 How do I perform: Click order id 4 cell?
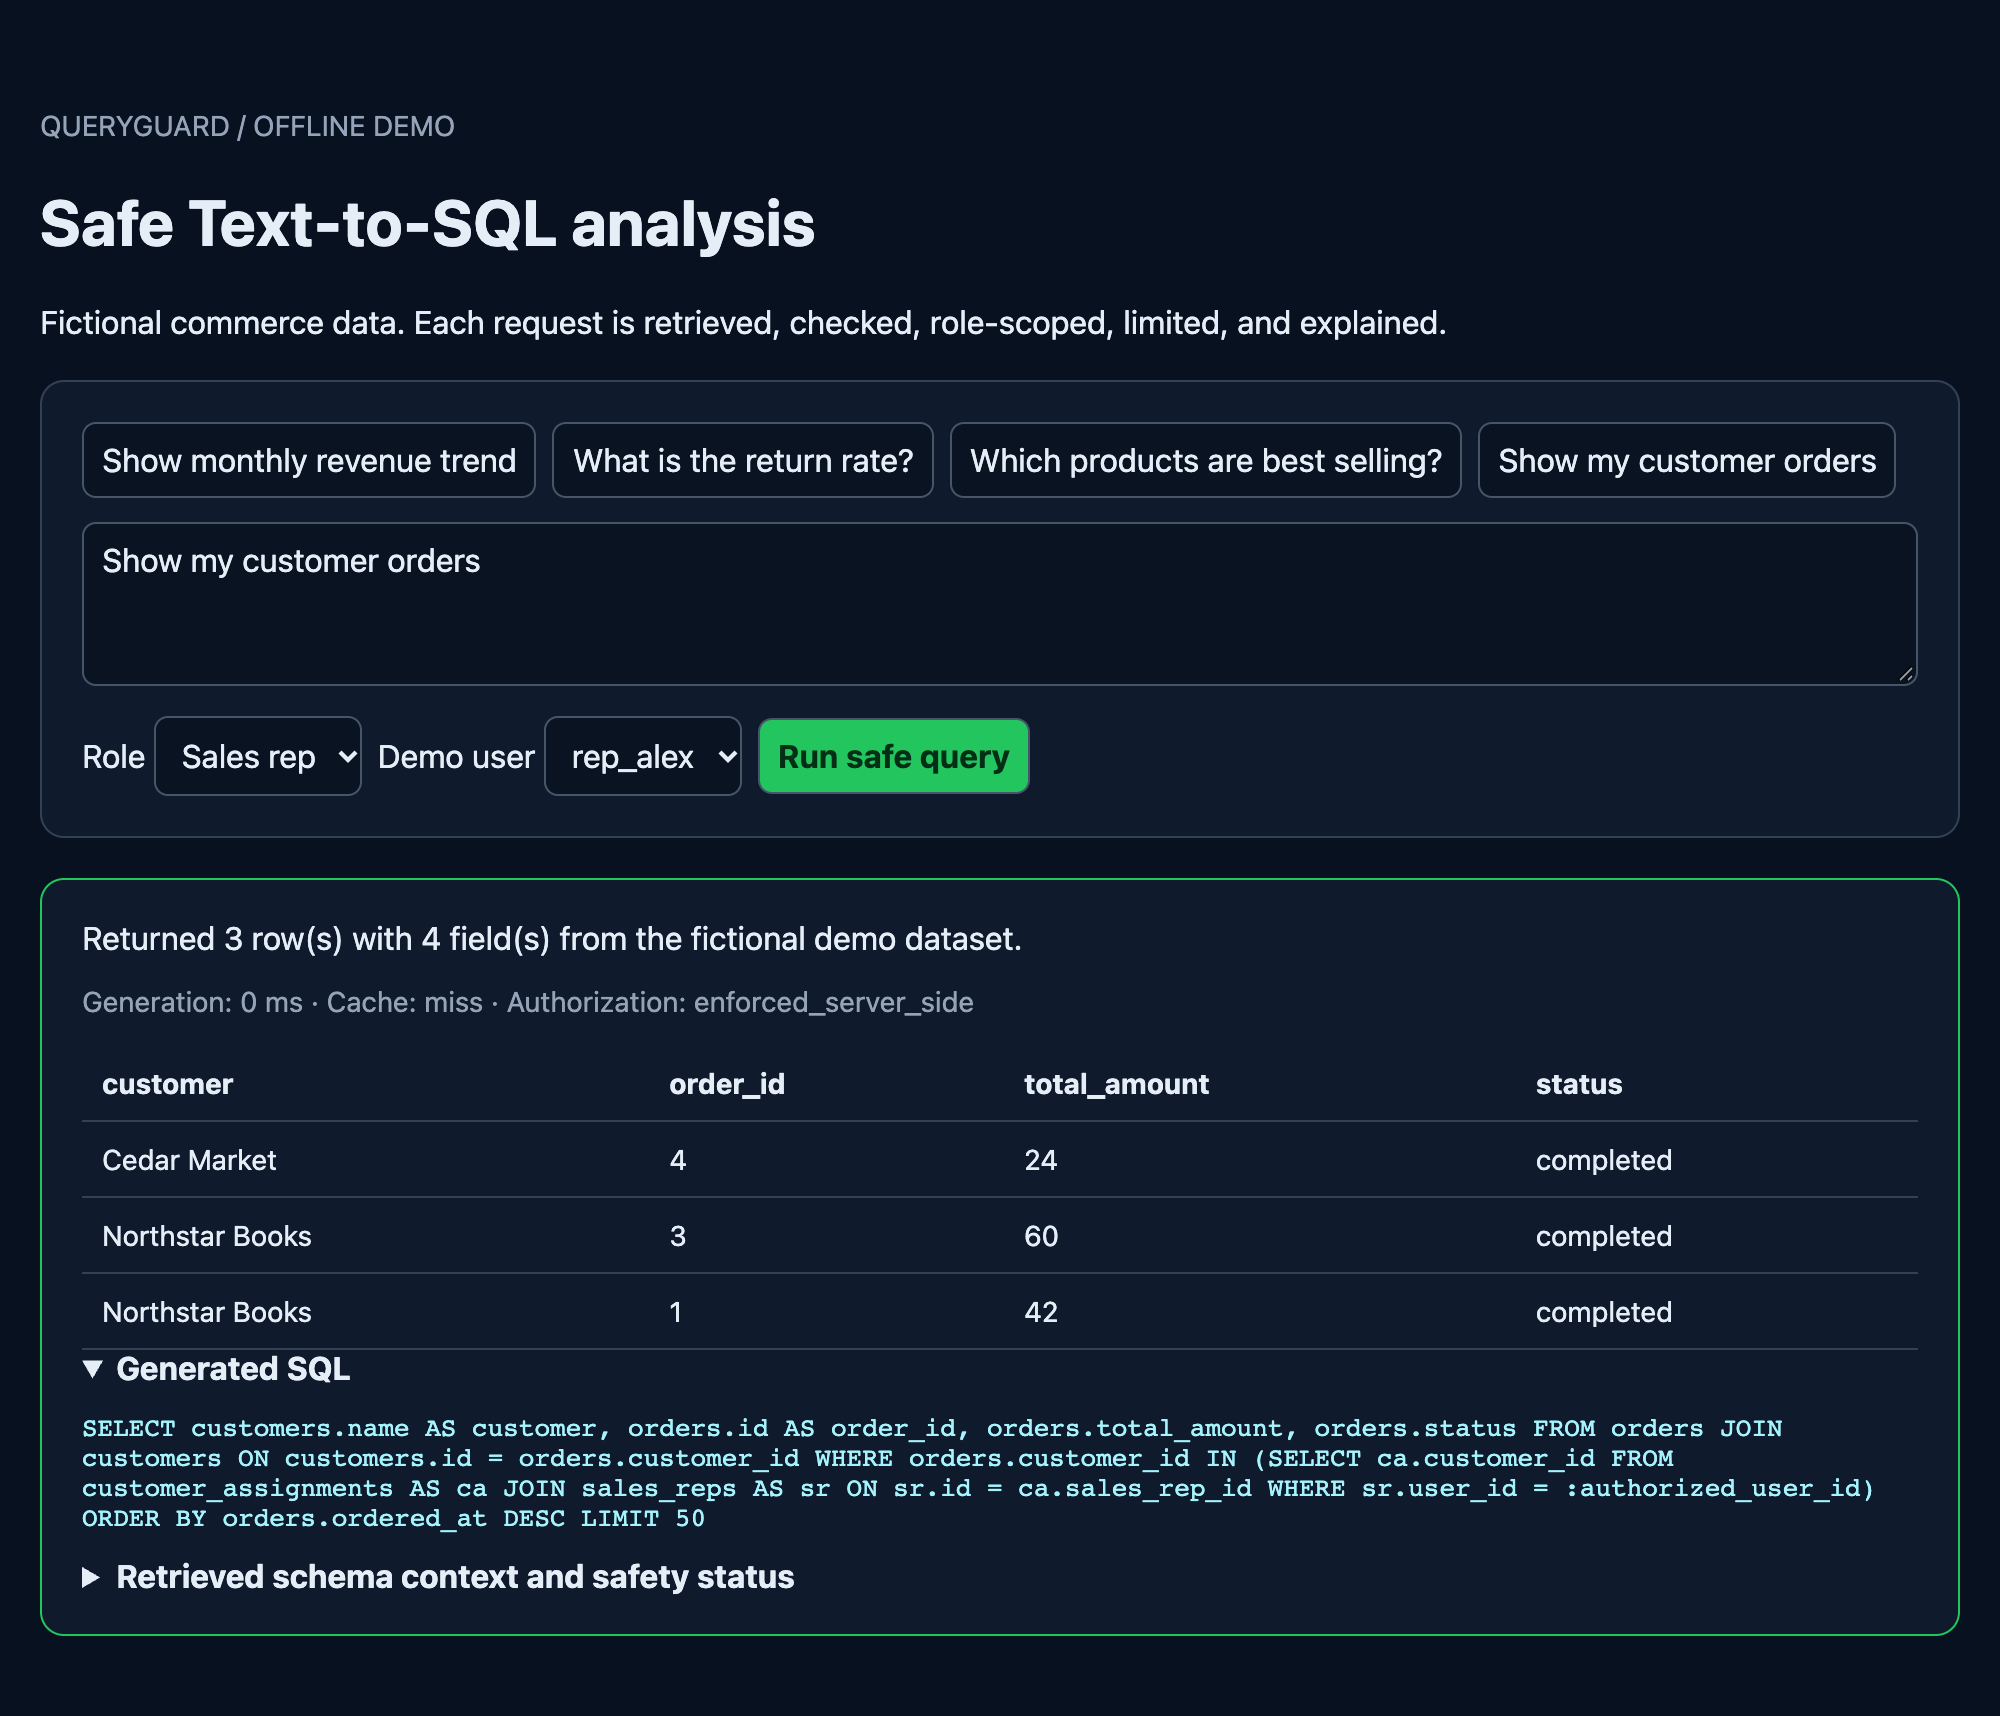coord(678,1160)
